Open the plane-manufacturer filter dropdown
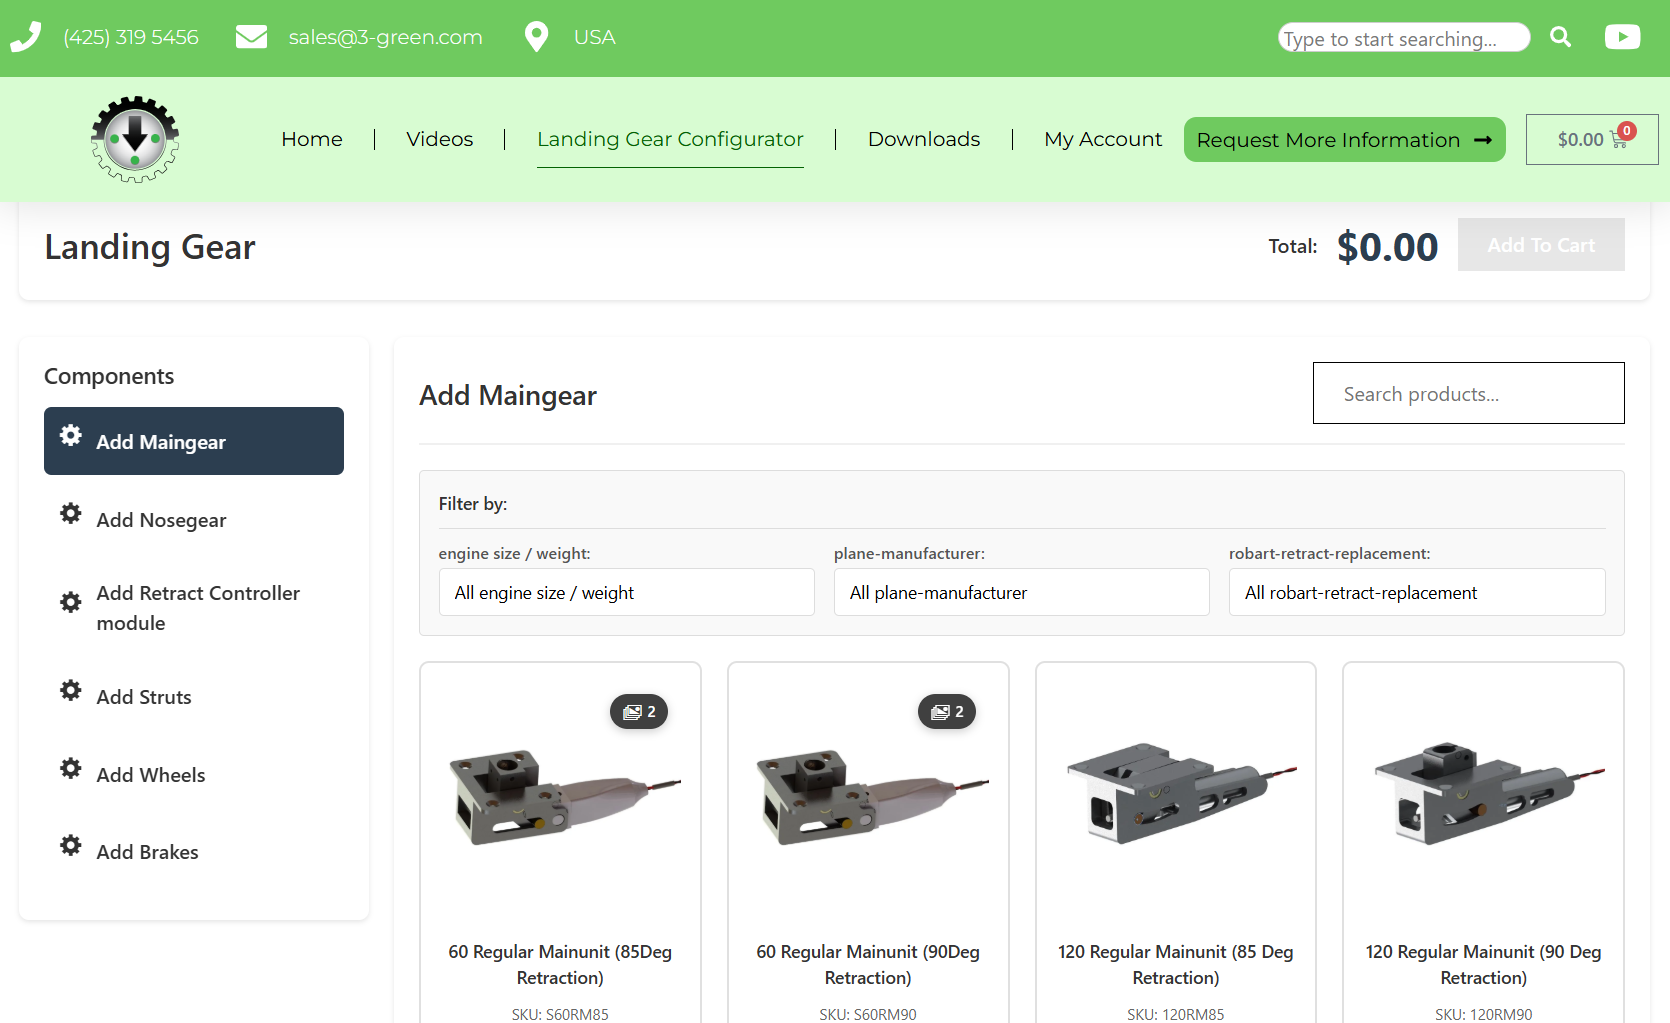The height and width of the screenshot is (1023, 1670). [x=1021, y=593]
